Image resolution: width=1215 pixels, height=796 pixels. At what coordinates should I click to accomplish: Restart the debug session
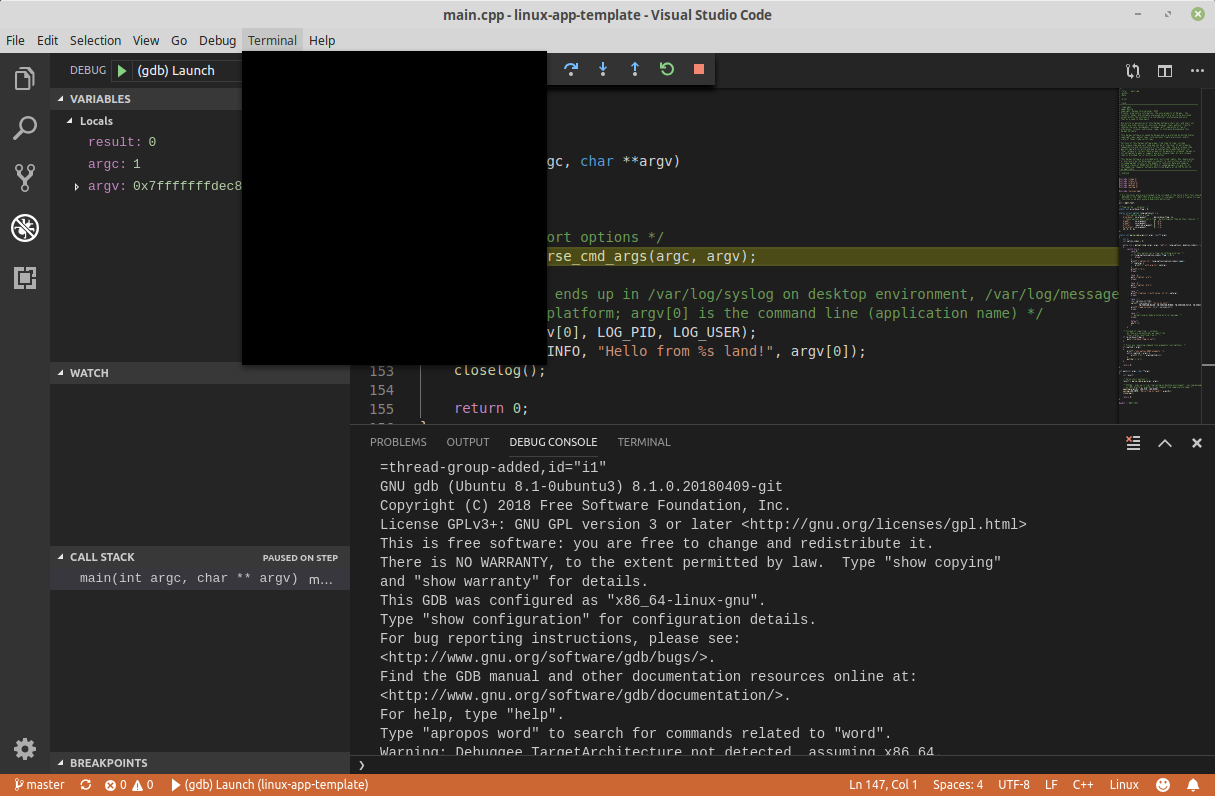[666, 69]
